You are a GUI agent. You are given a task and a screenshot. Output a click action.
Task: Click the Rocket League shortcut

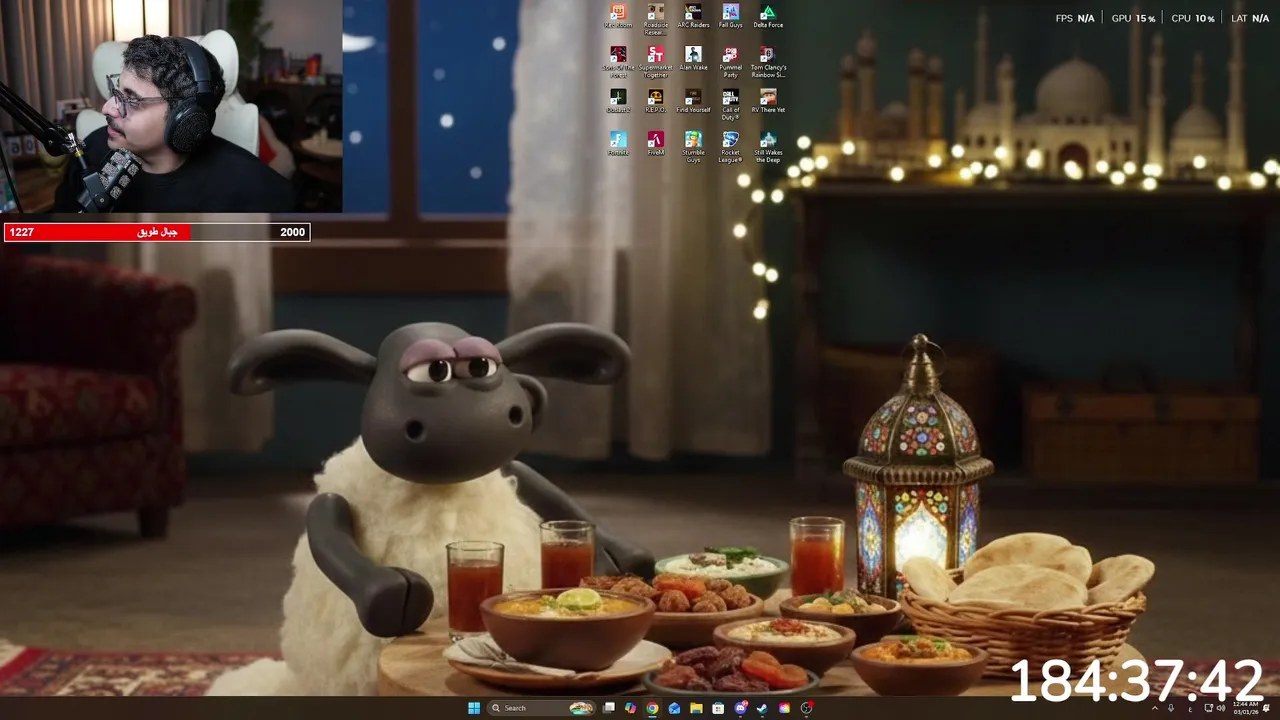(x=730, y=146)
